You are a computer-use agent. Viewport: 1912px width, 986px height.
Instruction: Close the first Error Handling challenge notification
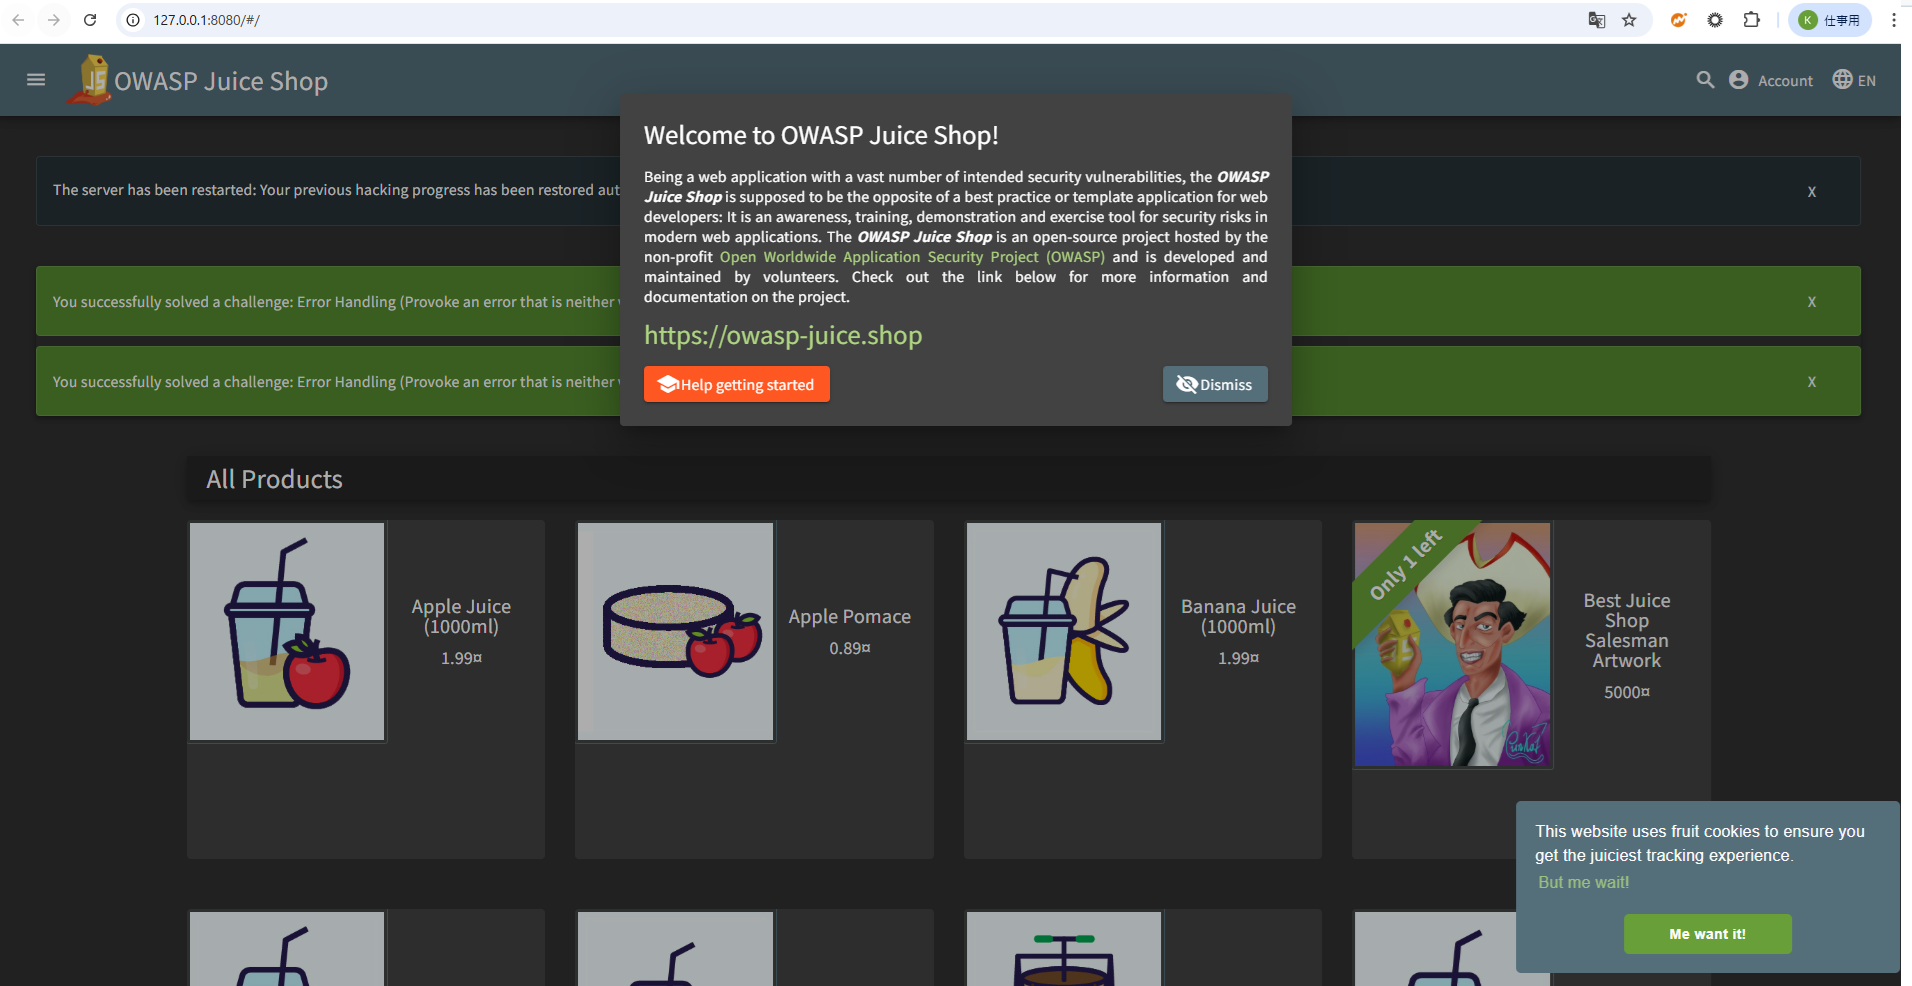click(x=1811, y=302)
